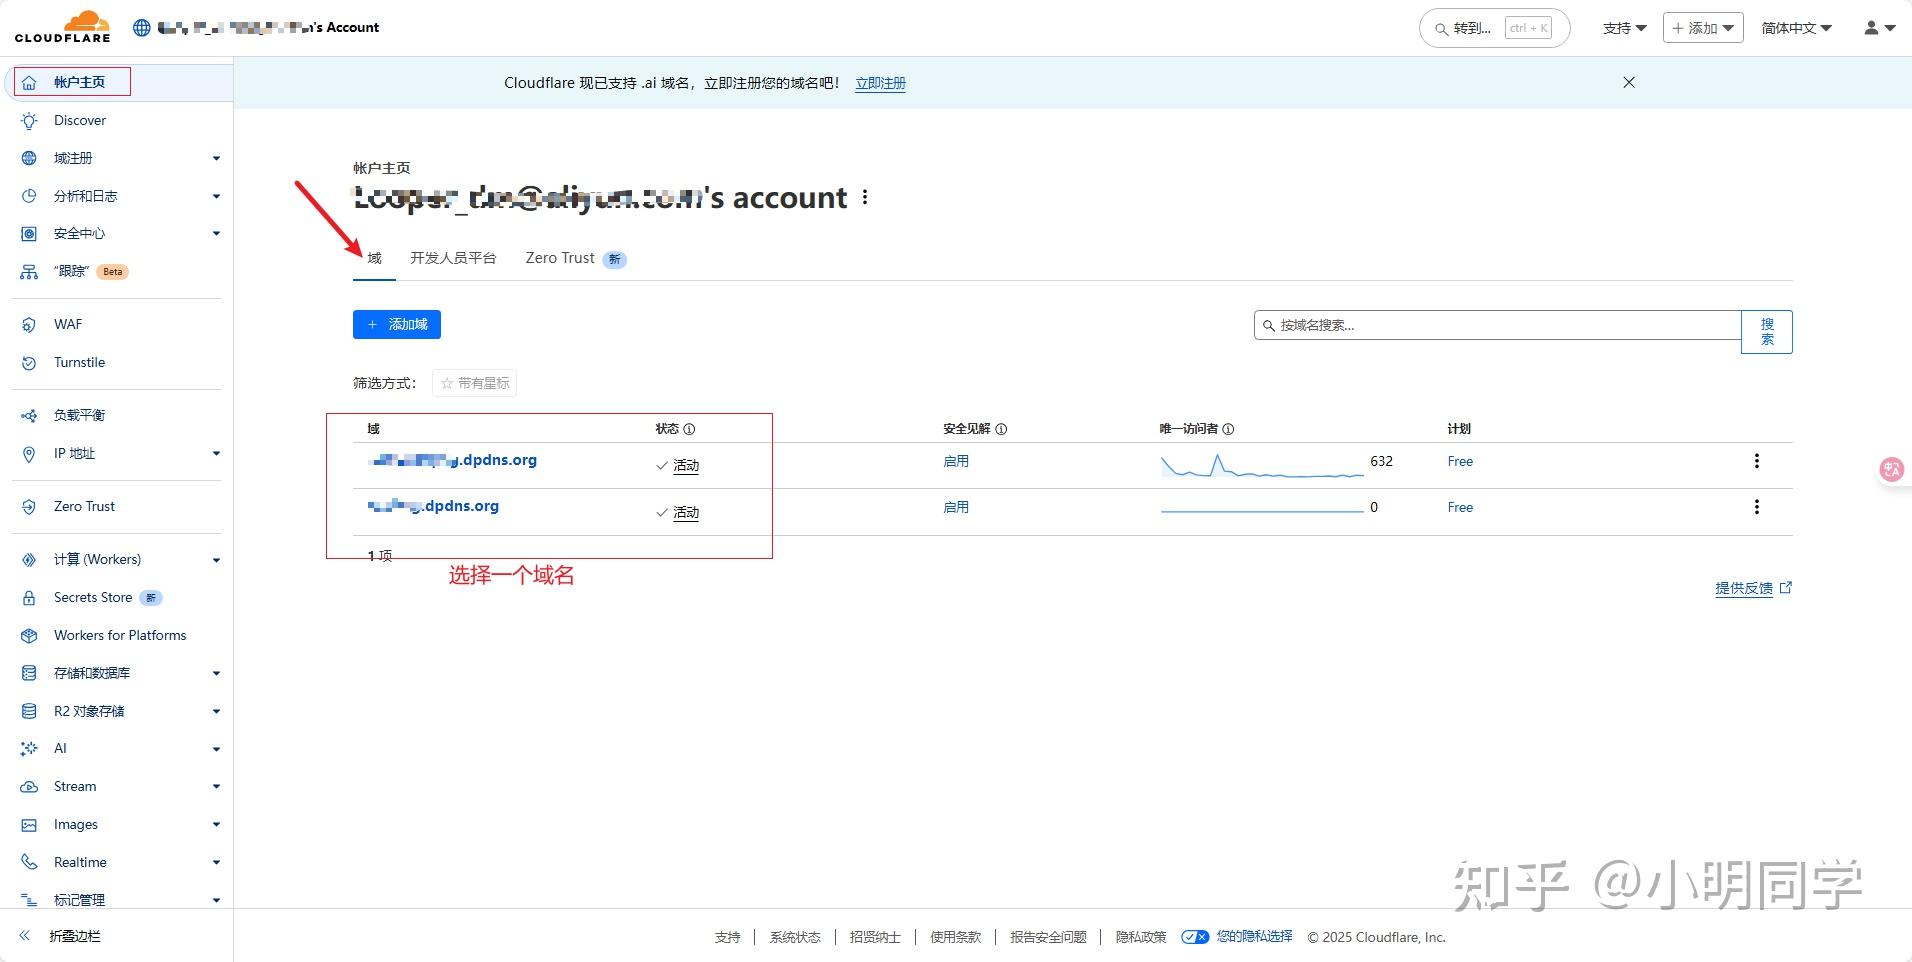1912x962 pixels.
Task: Open the kebab menu for the first domain
Action: [1756, 461]
